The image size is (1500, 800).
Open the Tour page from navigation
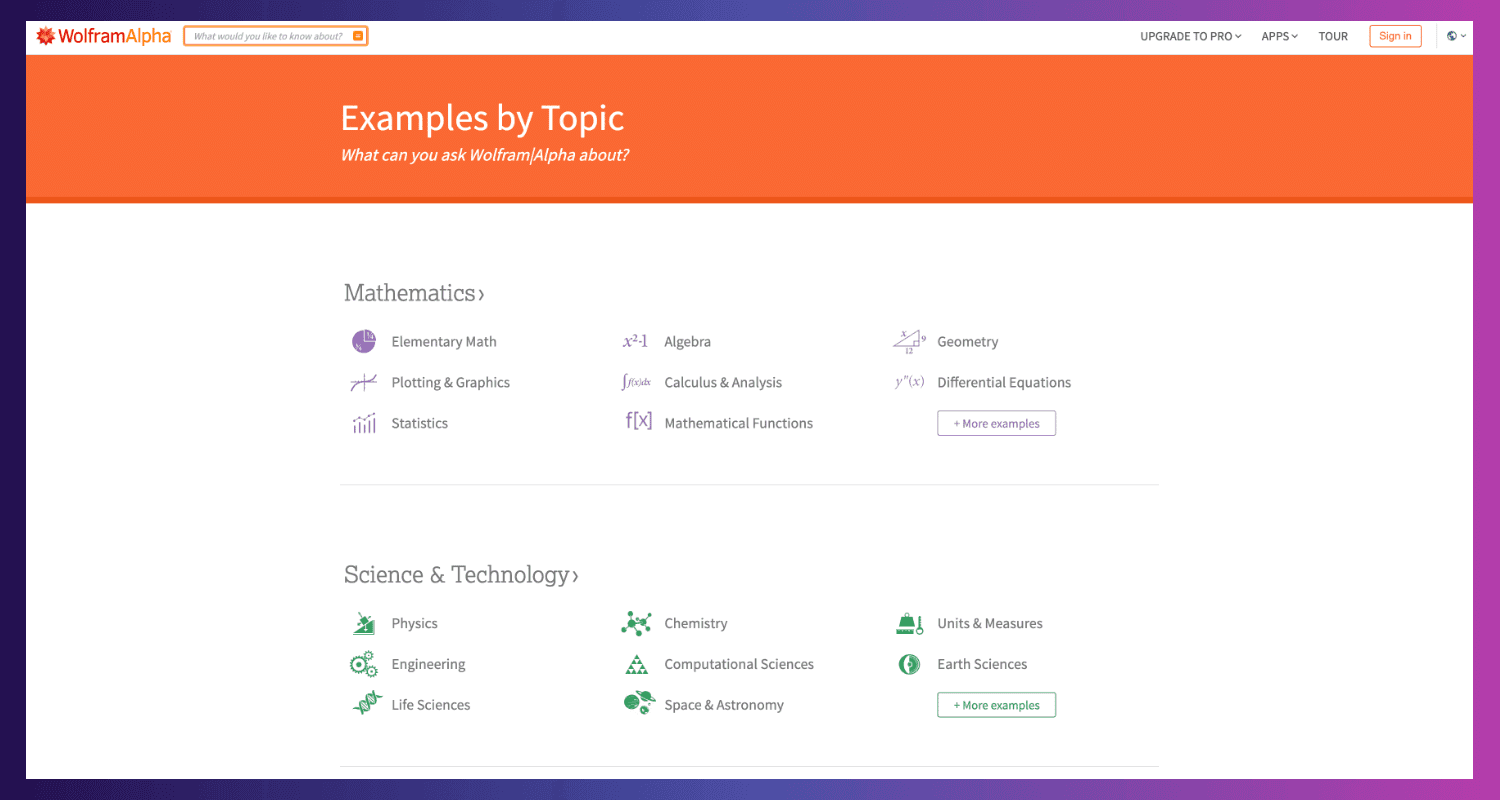[x=1333, y=36]
